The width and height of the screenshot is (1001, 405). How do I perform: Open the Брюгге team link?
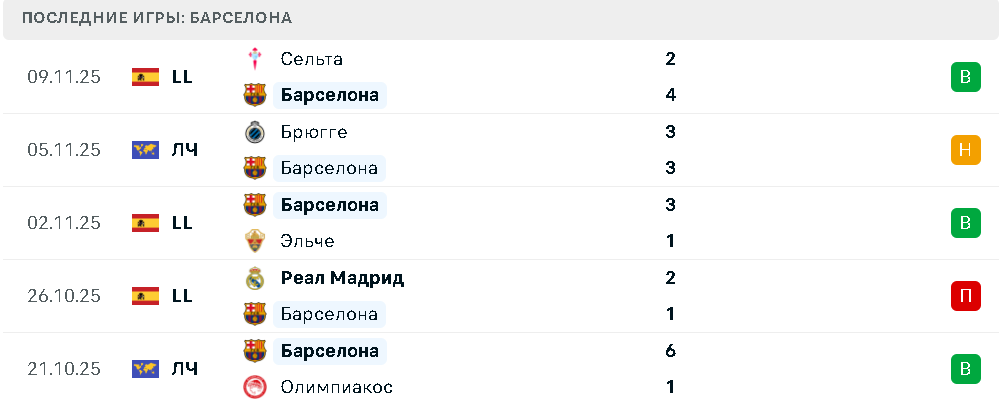pos(314,132)
